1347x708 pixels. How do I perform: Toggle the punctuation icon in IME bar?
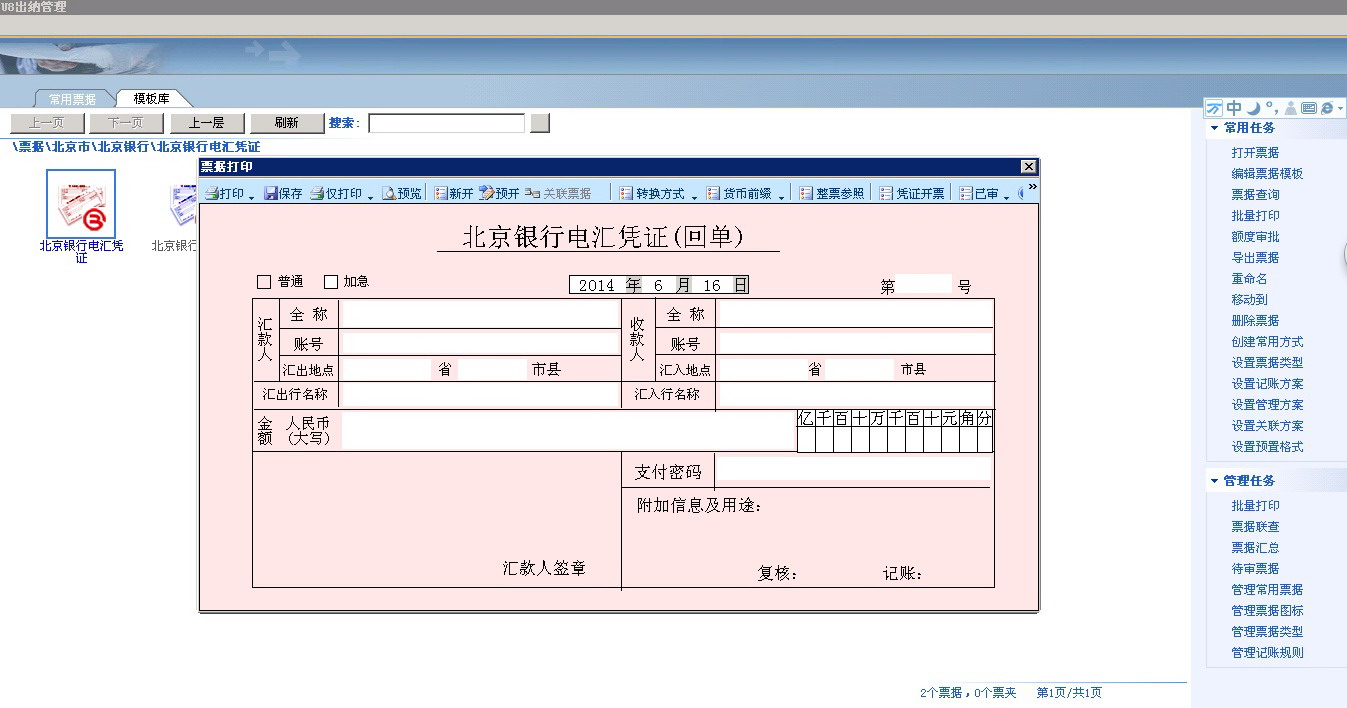coord(1270,108)
